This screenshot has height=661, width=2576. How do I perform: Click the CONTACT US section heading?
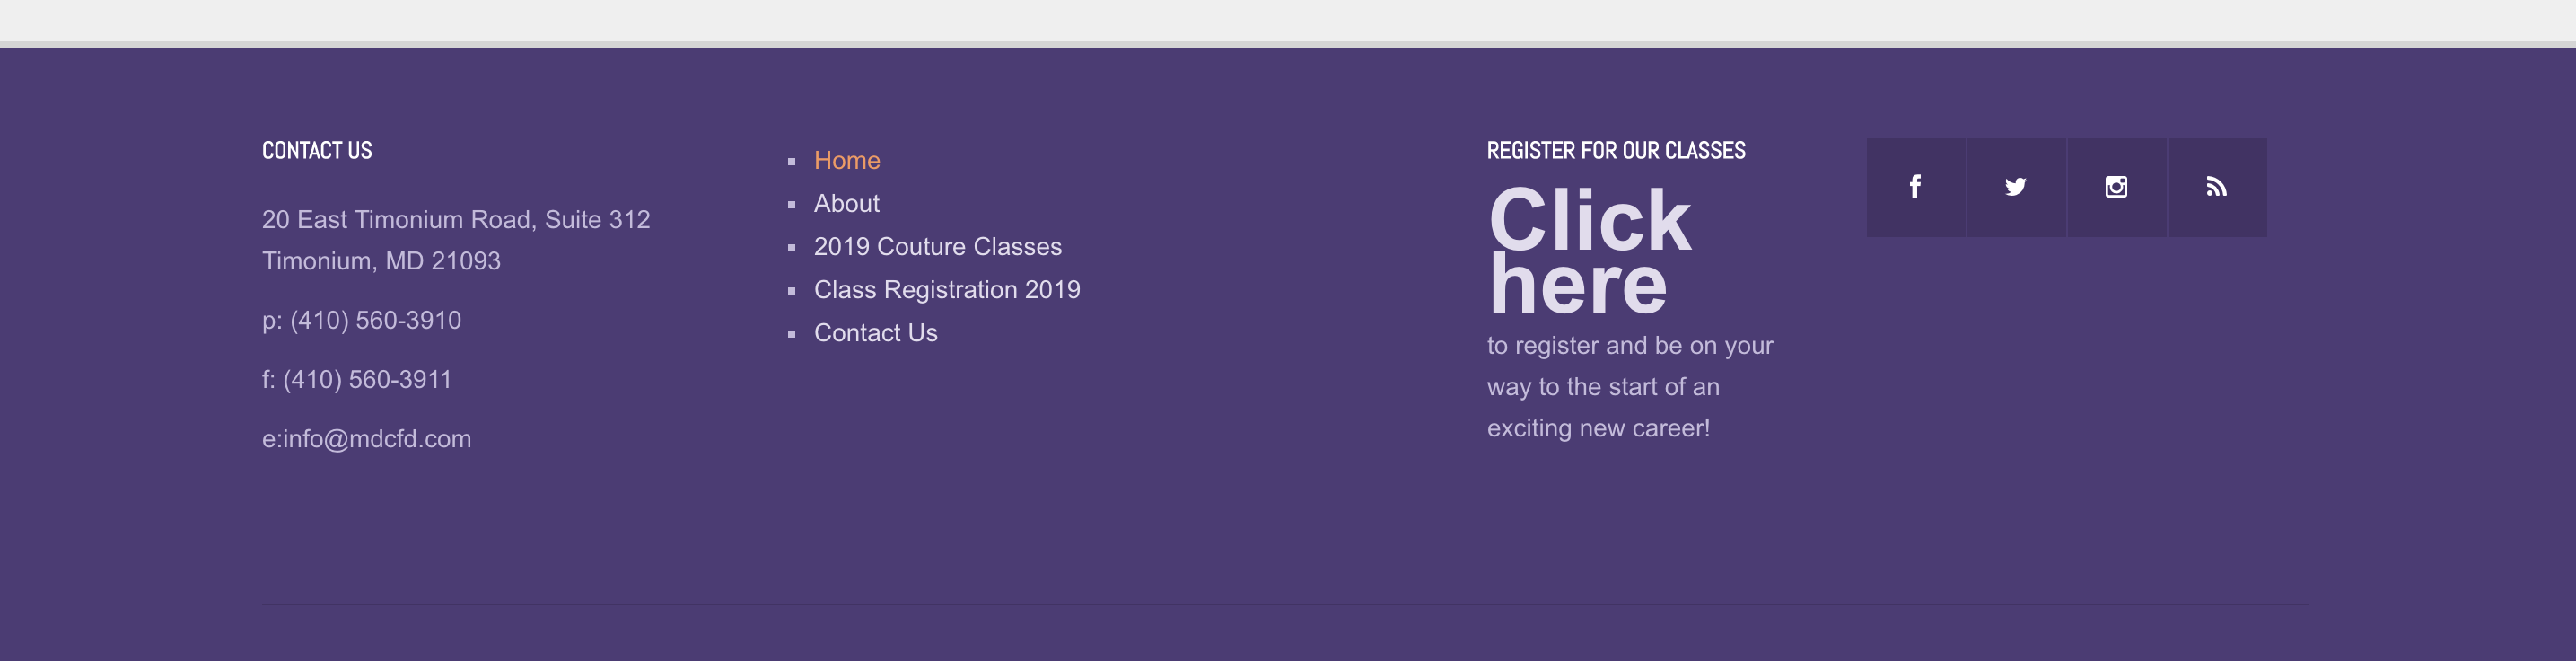click(x=316, y=151)
